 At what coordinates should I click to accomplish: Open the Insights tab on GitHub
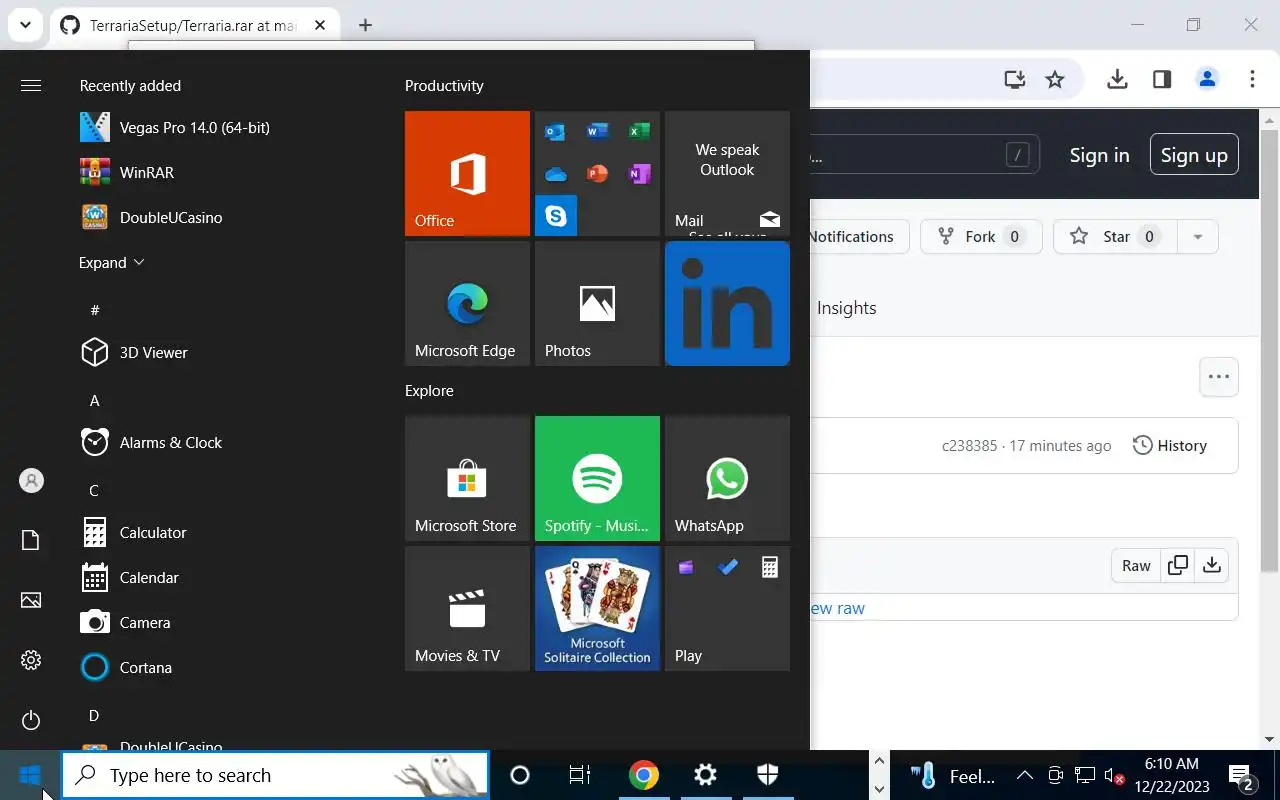coord(846,308)
